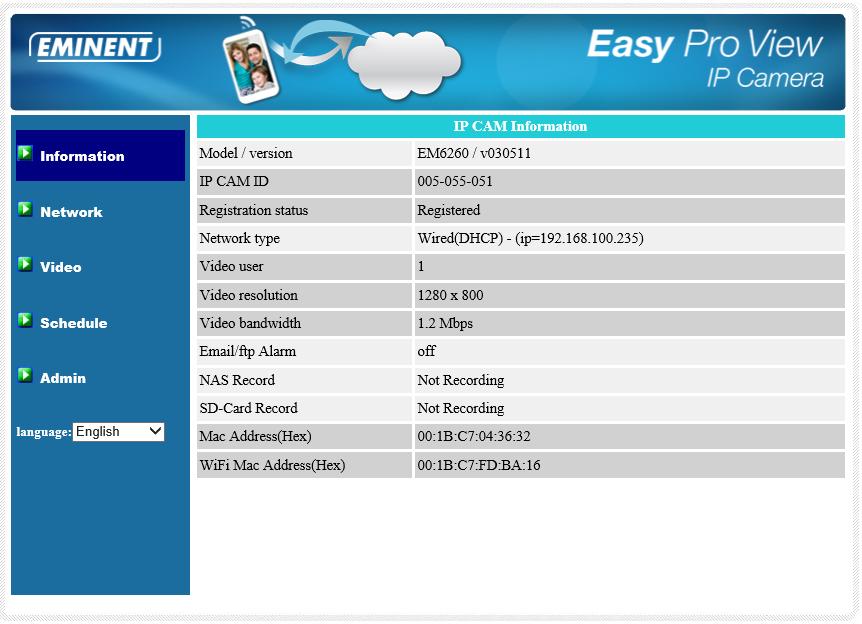Click the 1280 x 800 resolution value
The image size is (862, 624).
point(450,295)
